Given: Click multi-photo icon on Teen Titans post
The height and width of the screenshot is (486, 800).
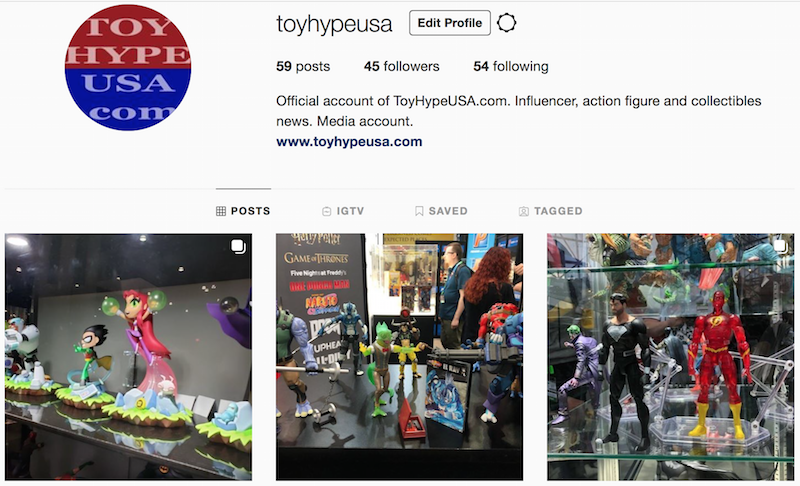Looking at the screenshot, I should 238,247.
